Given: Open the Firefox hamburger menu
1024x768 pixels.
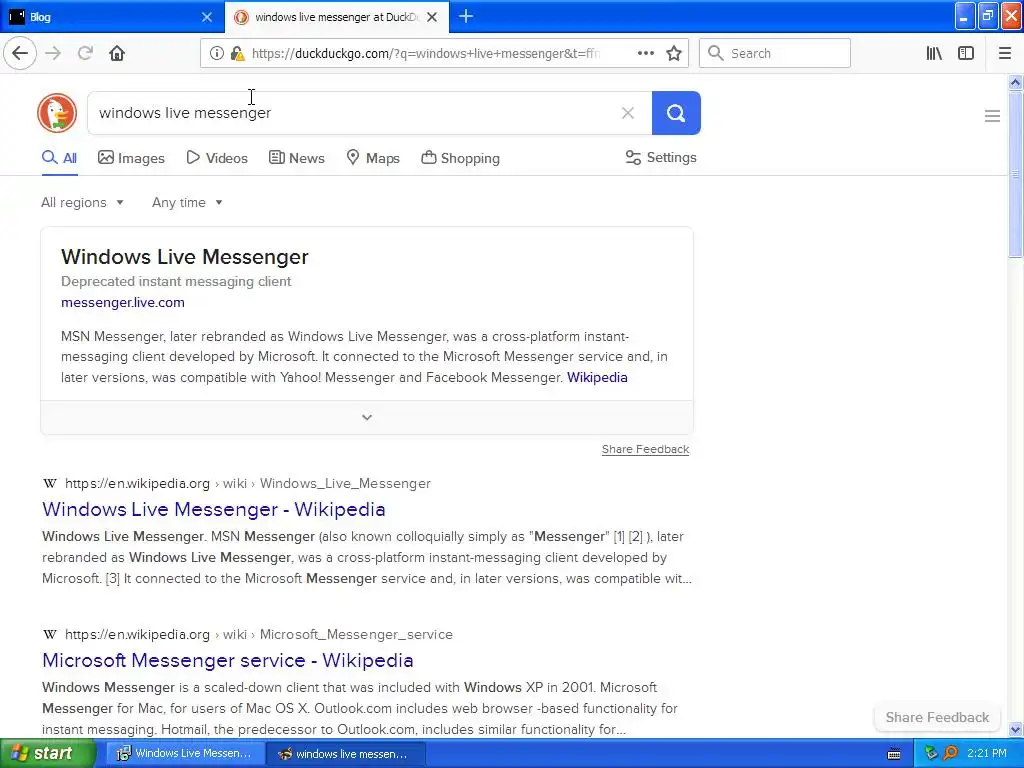Looking at the screenshot, I should [x=1004, y=53].
